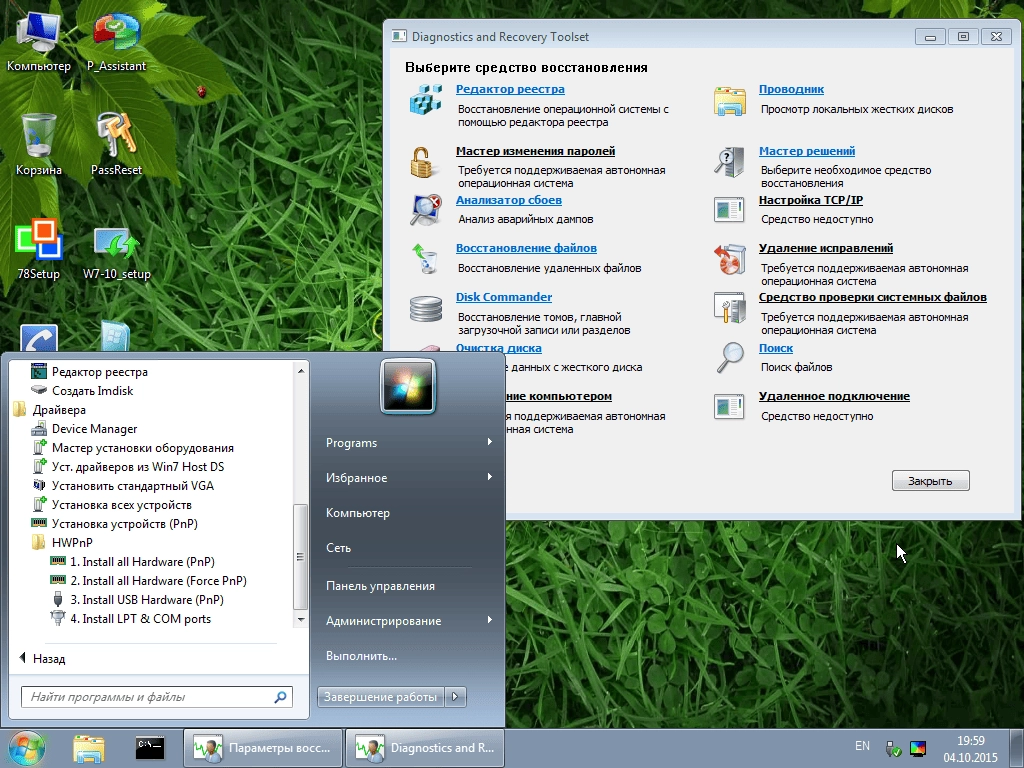Launch Мастер установки оборудования
The width and height of the screenshot is (1024, 768).
click(x=133, y=448)
